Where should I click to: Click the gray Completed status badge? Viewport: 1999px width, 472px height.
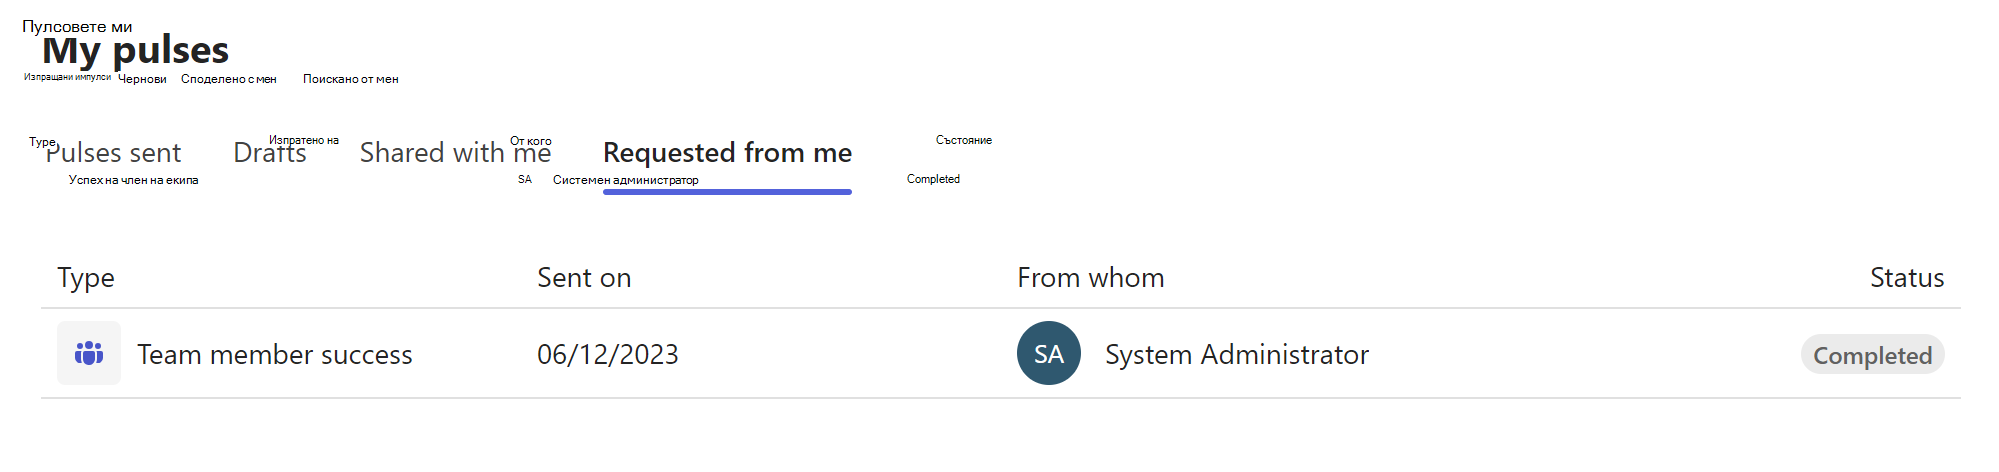[1872, 355]
